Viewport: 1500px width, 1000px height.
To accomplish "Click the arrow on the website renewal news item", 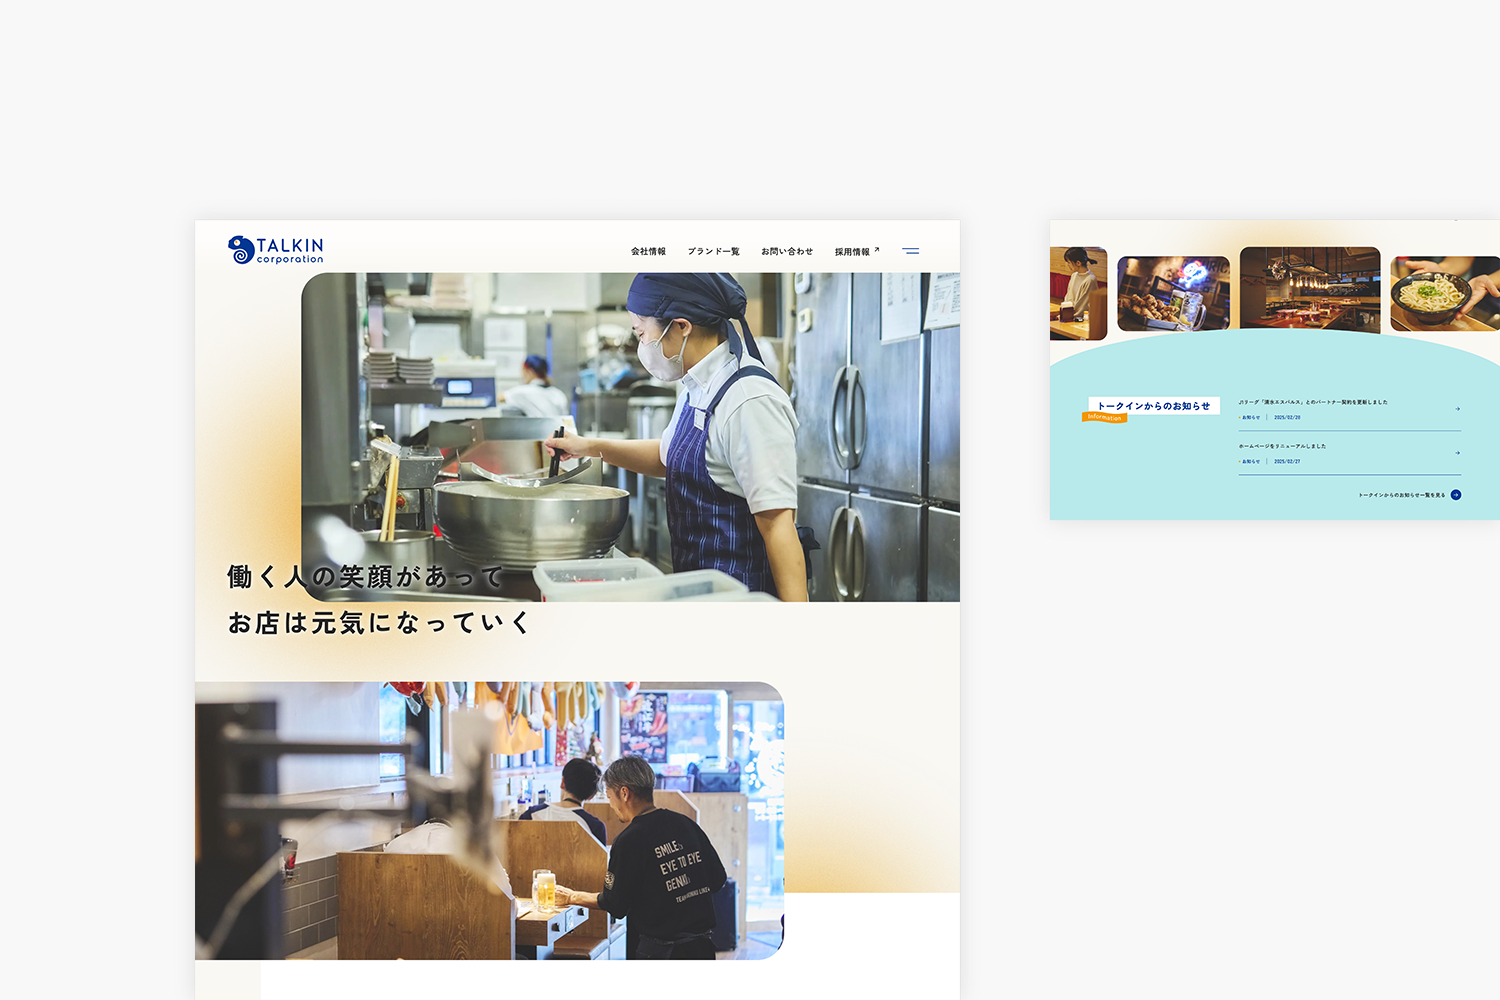I will pyautogui.click(x=1457, y=453).
